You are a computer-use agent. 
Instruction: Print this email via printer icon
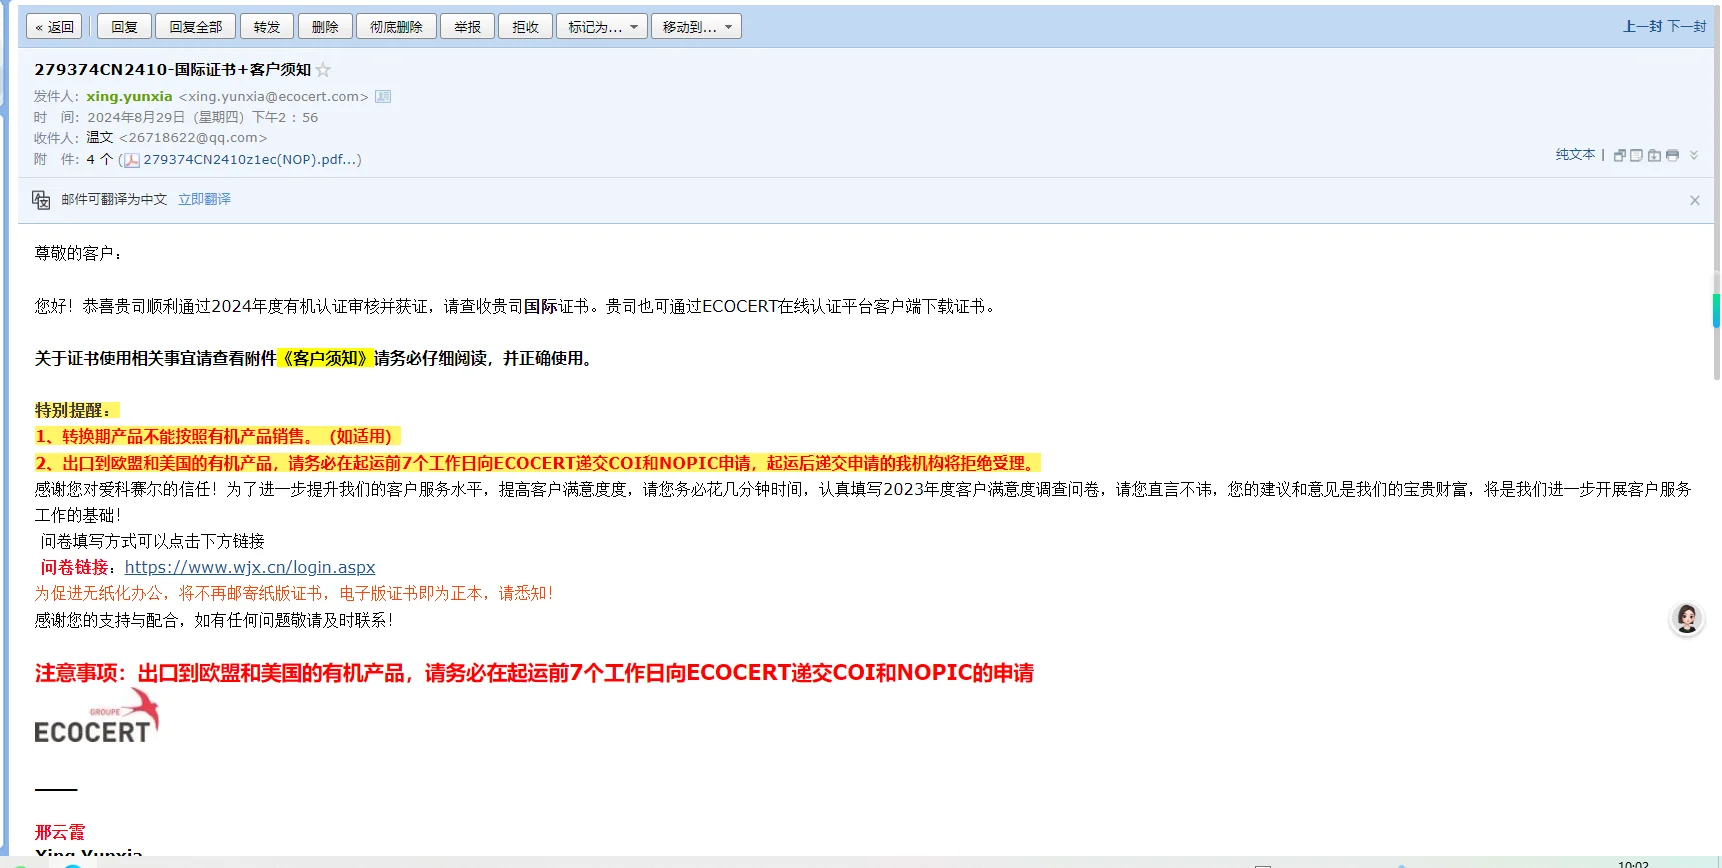click(1672, 155)
